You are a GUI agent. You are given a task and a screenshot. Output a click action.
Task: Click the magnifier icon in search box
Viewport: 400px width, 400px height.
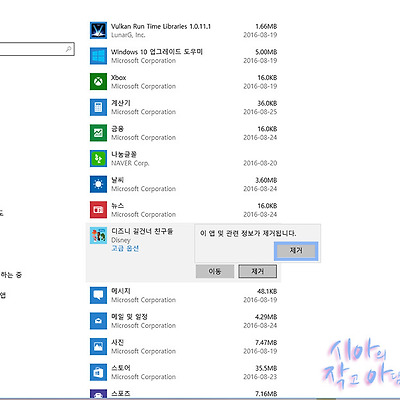click(x=68, y=49)
